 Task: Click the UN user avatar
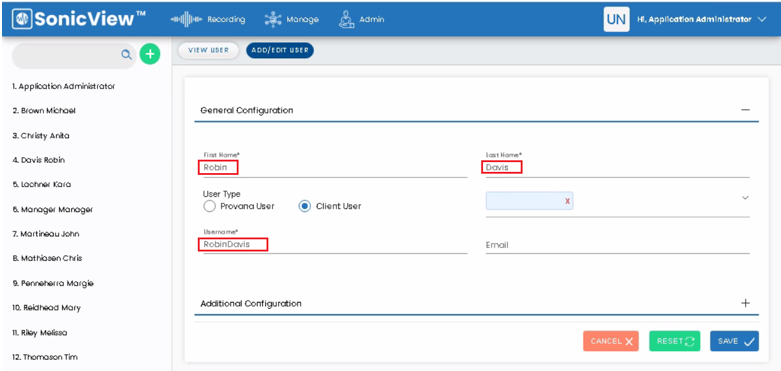pos(616,19)
